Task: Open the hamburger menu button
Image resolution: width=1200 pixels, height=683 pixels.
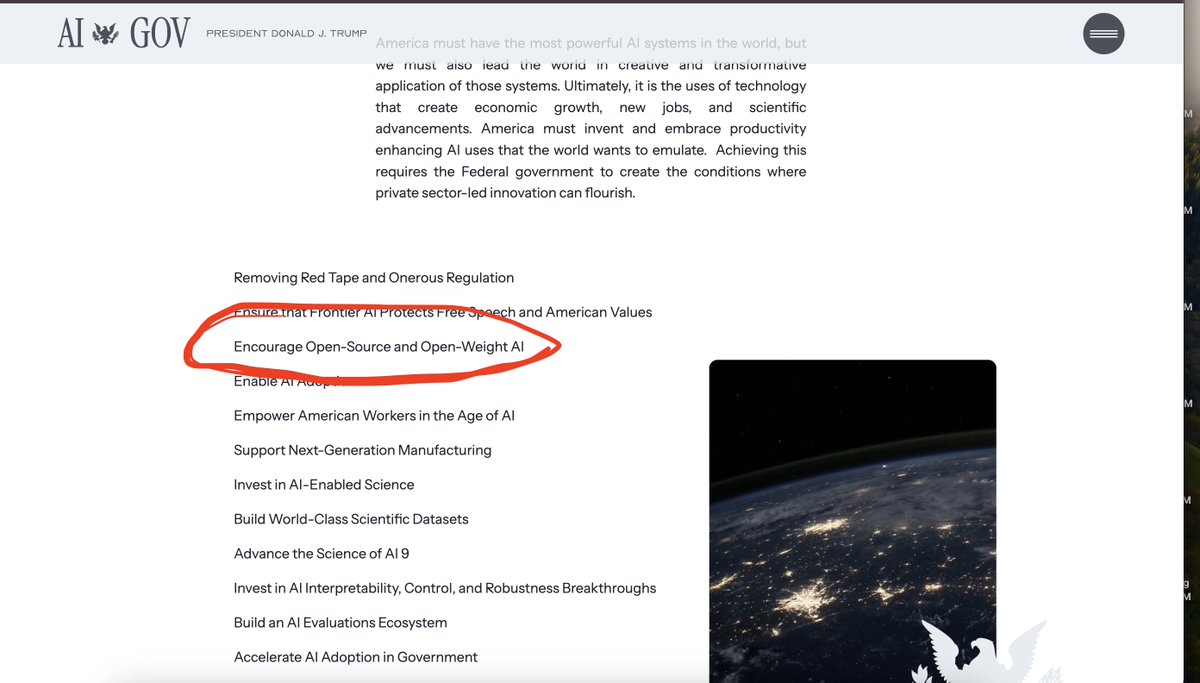Action: [x=1104, y=34]
